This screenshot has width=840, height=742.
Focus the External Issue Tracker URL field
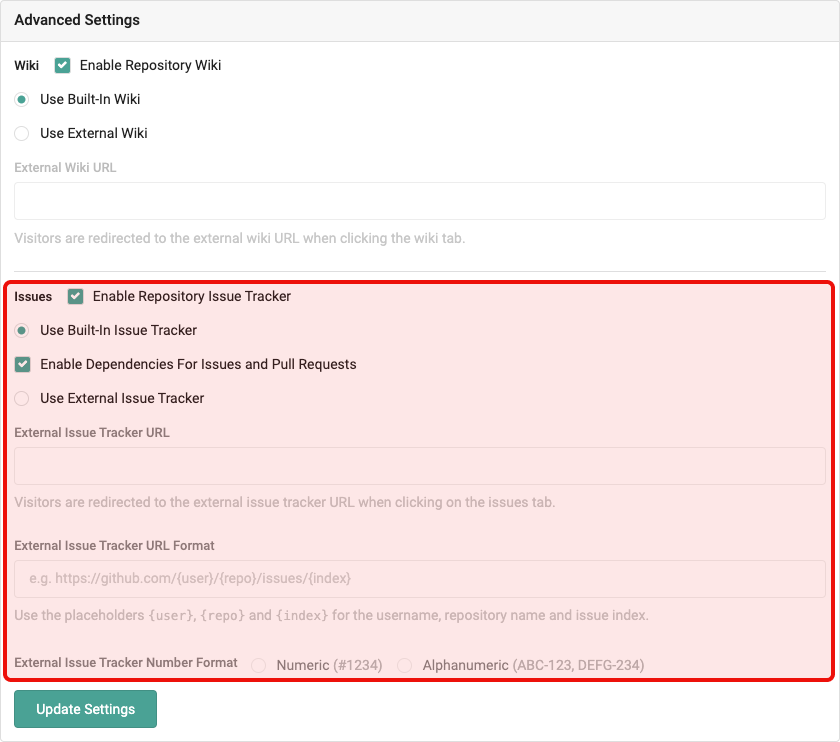click(419, 466)
